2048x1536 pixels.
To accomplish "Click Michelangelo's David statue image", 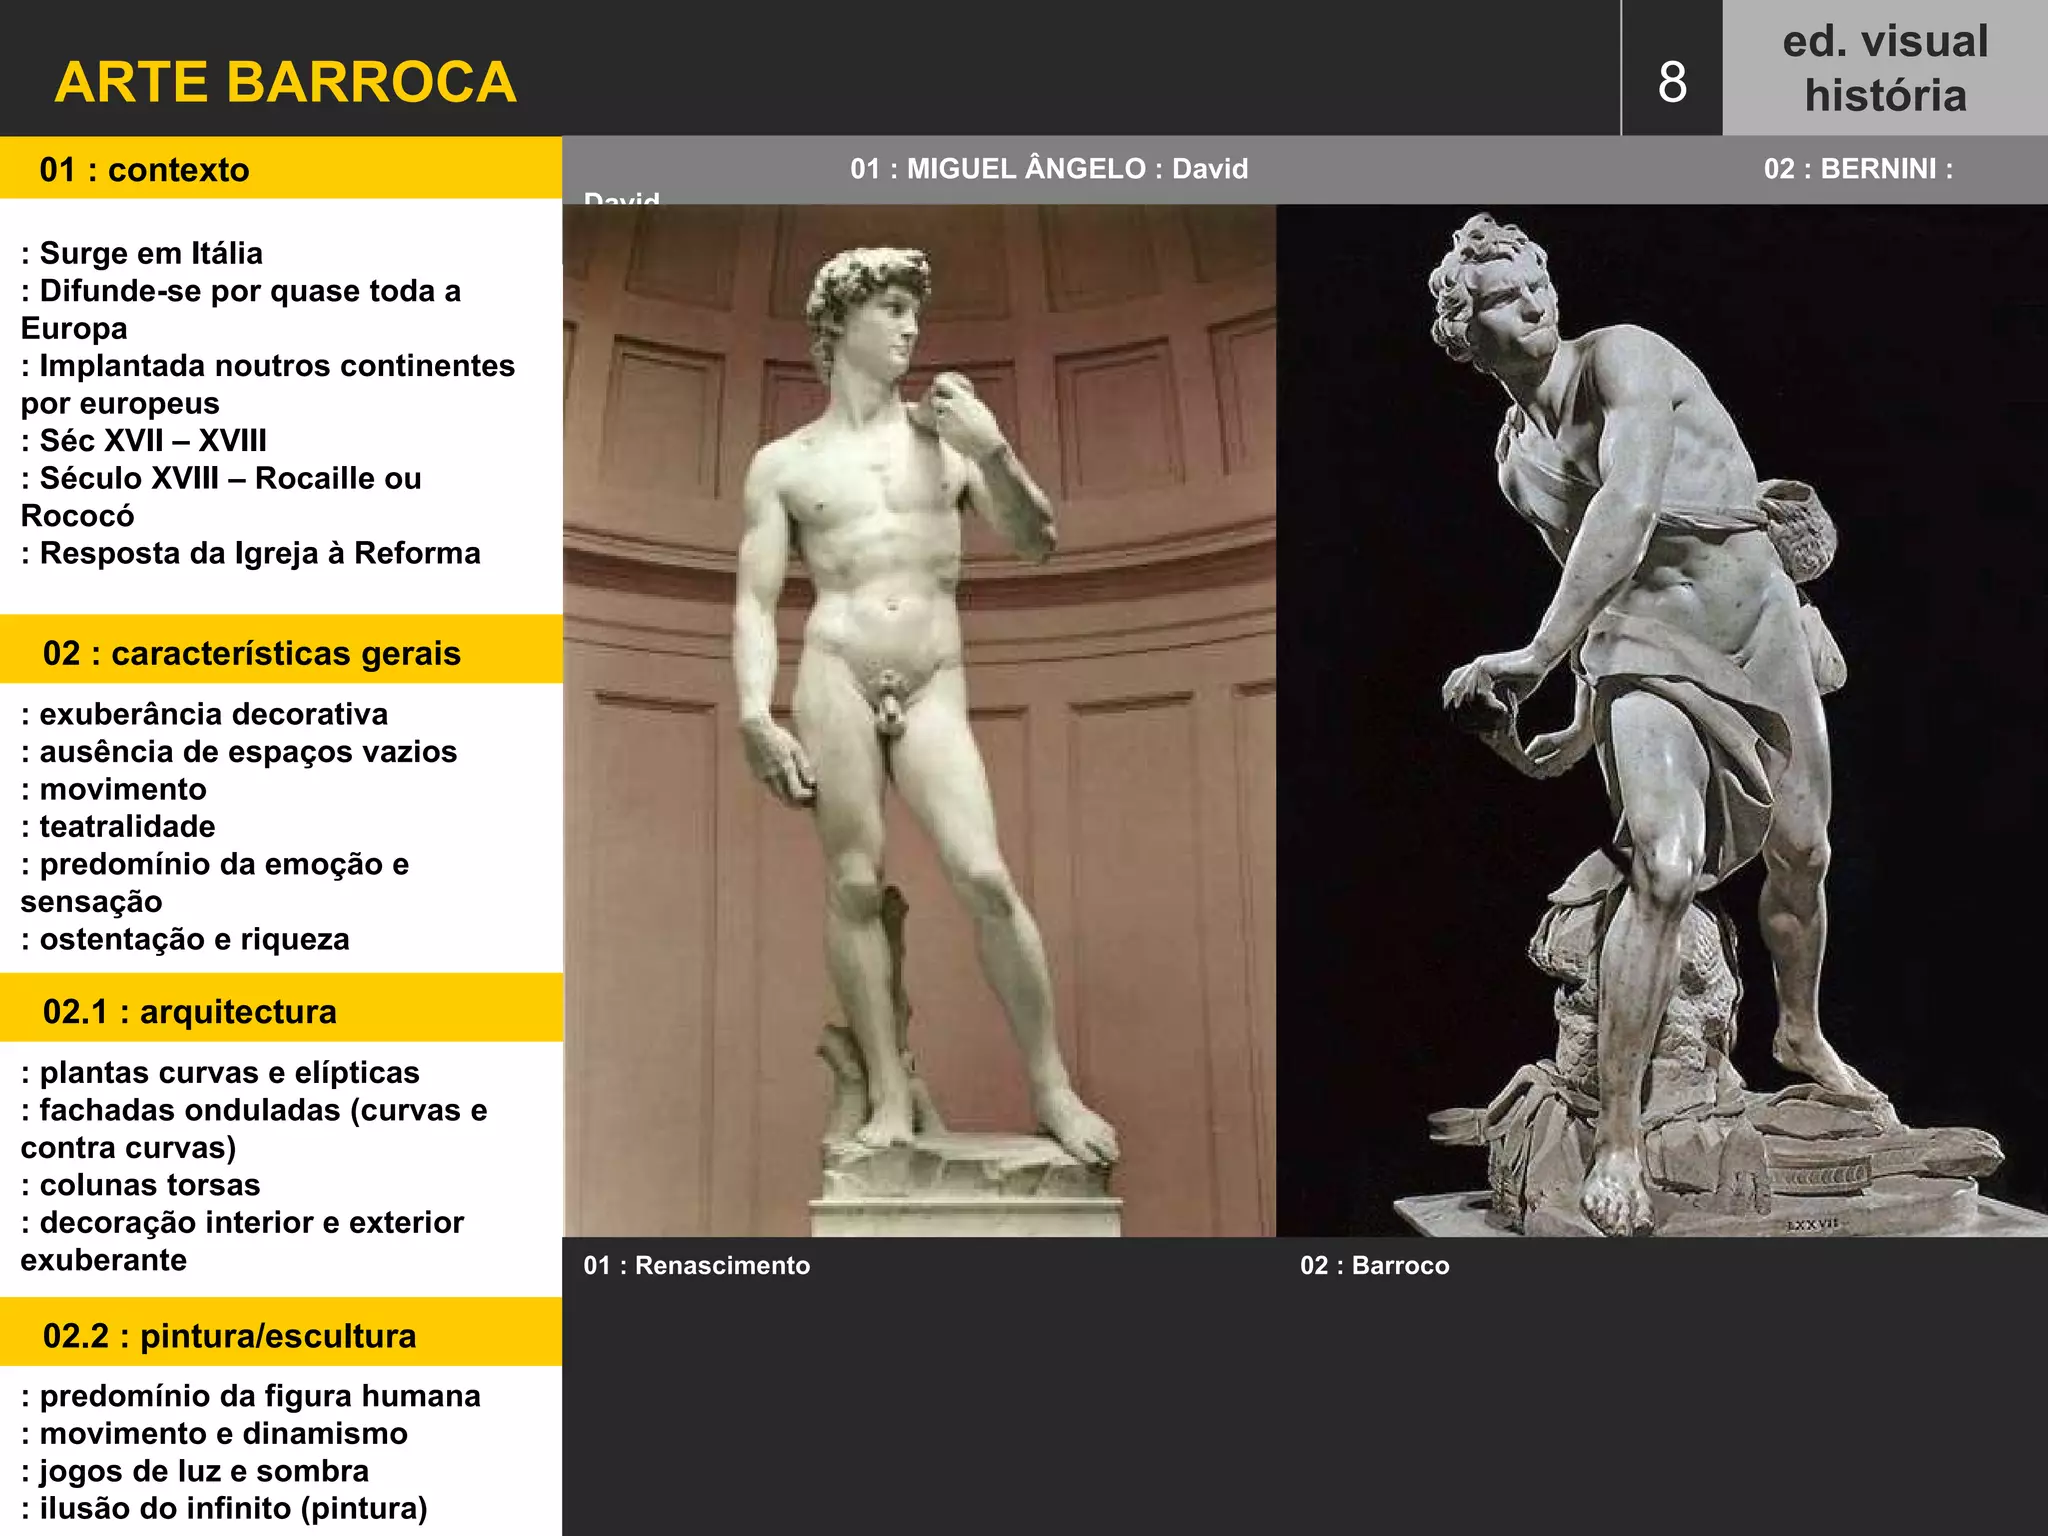I will (x=918, y=720).
